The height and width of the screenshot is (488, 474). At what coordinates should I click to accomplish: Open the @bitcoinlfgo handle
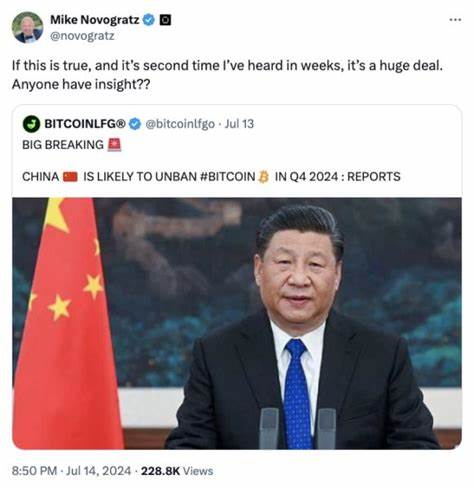[x=180, y=124]
